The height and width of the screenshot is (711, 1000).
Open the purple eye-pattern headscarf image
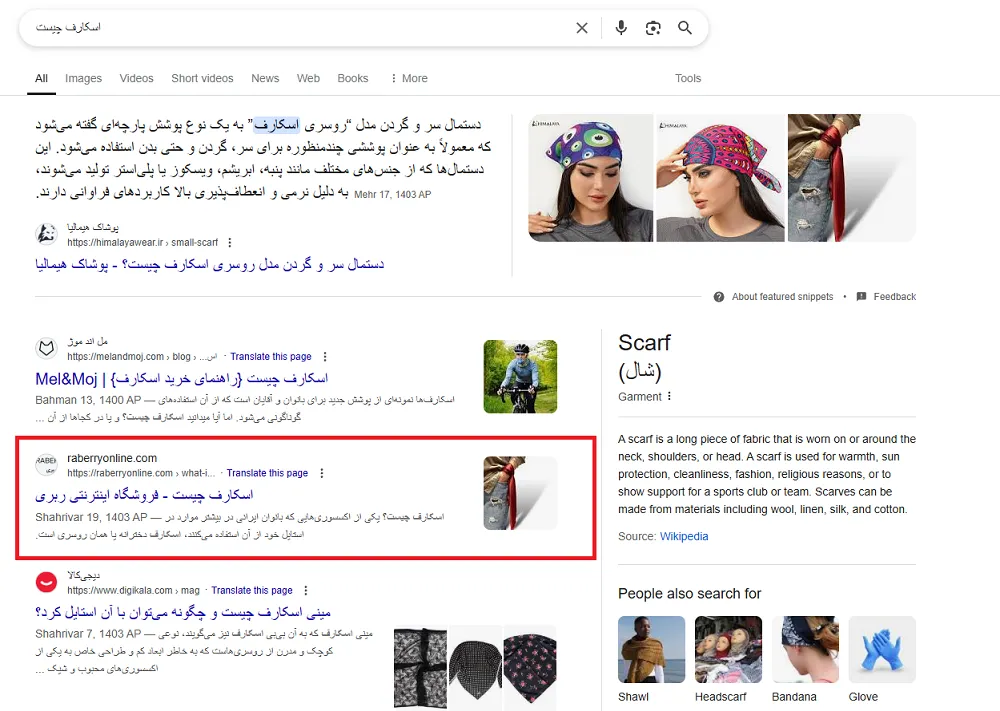click(x=591, y=178)
